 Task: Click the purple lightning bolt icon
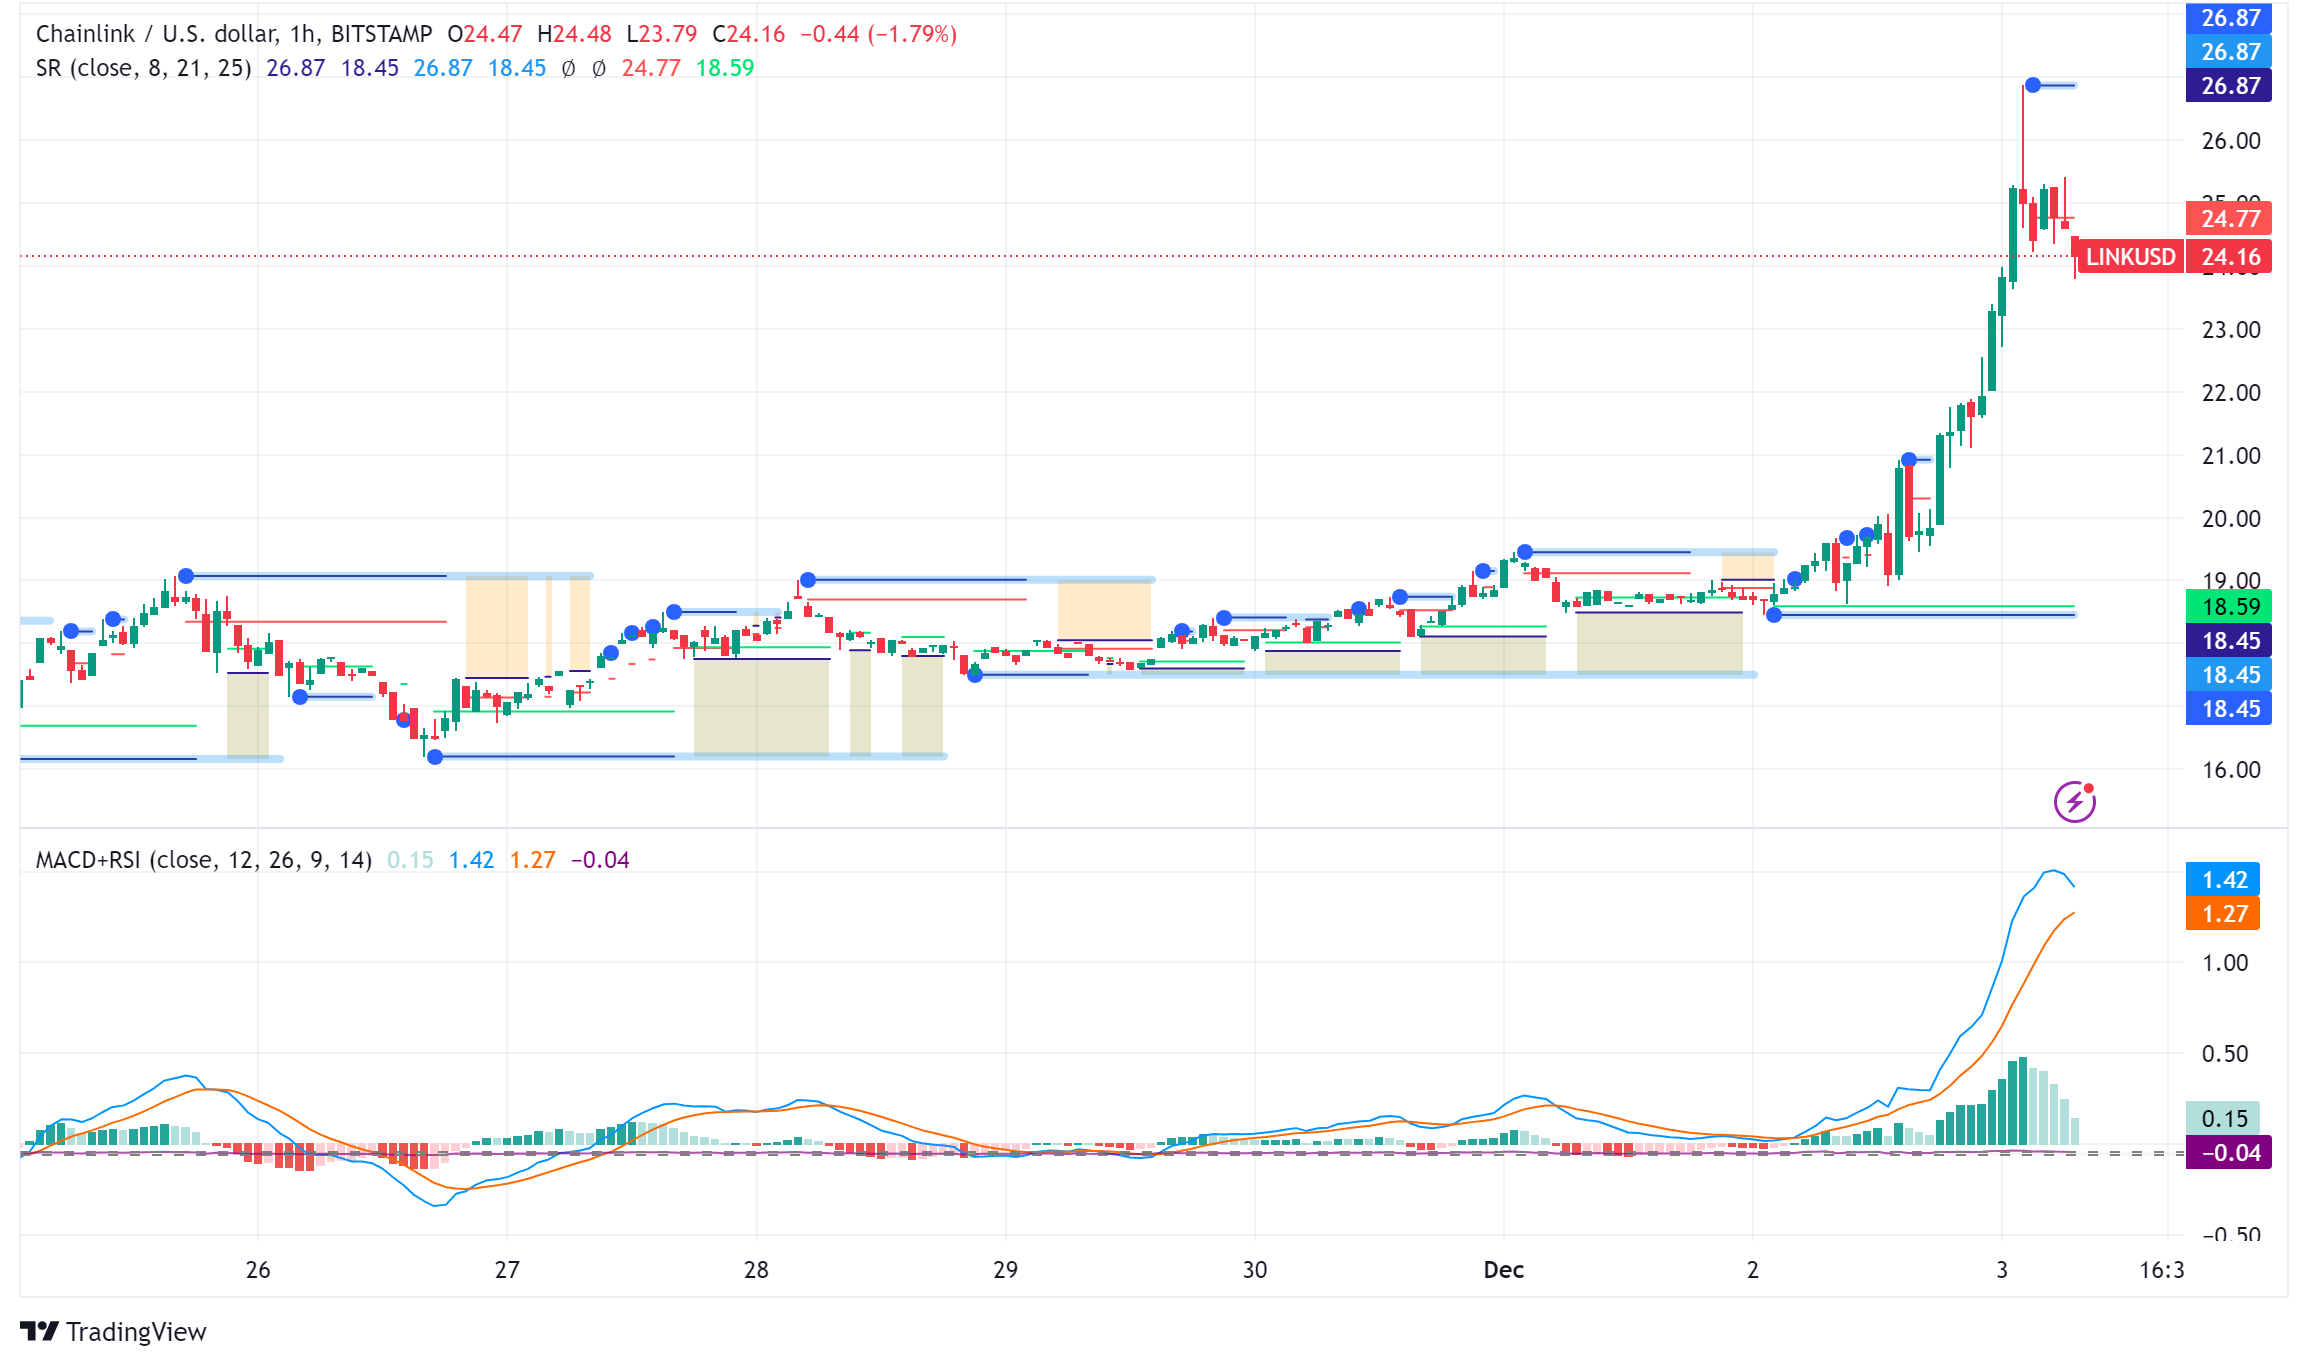click(x=2074, y=802)
